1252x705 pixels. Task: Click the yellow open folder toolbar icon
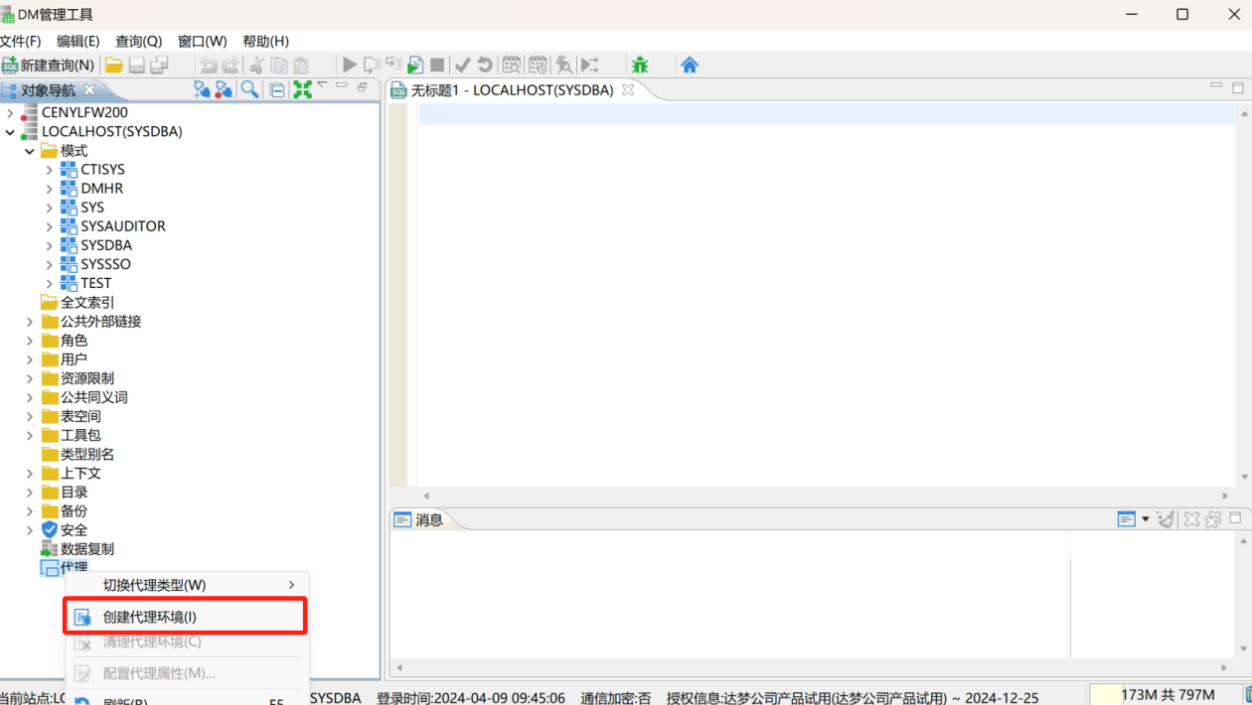click(114, 65)
